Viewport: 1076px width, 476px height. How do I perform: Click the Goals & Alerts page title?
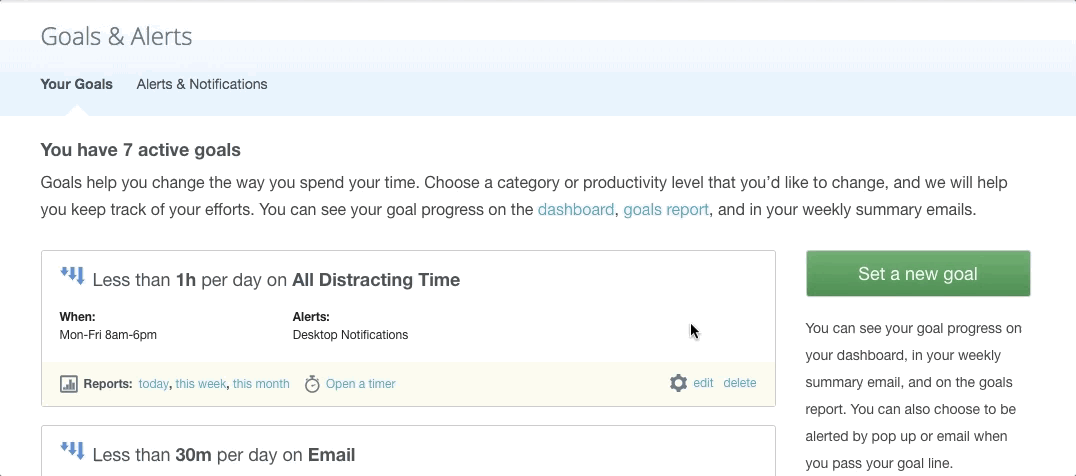[x=116, y=36]
